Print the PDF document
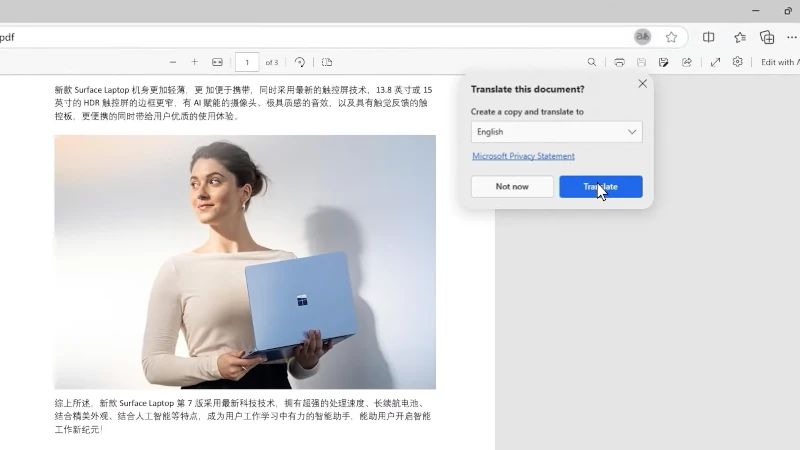The width and height of the screenshot is (800, 450). tap(619, 62)
